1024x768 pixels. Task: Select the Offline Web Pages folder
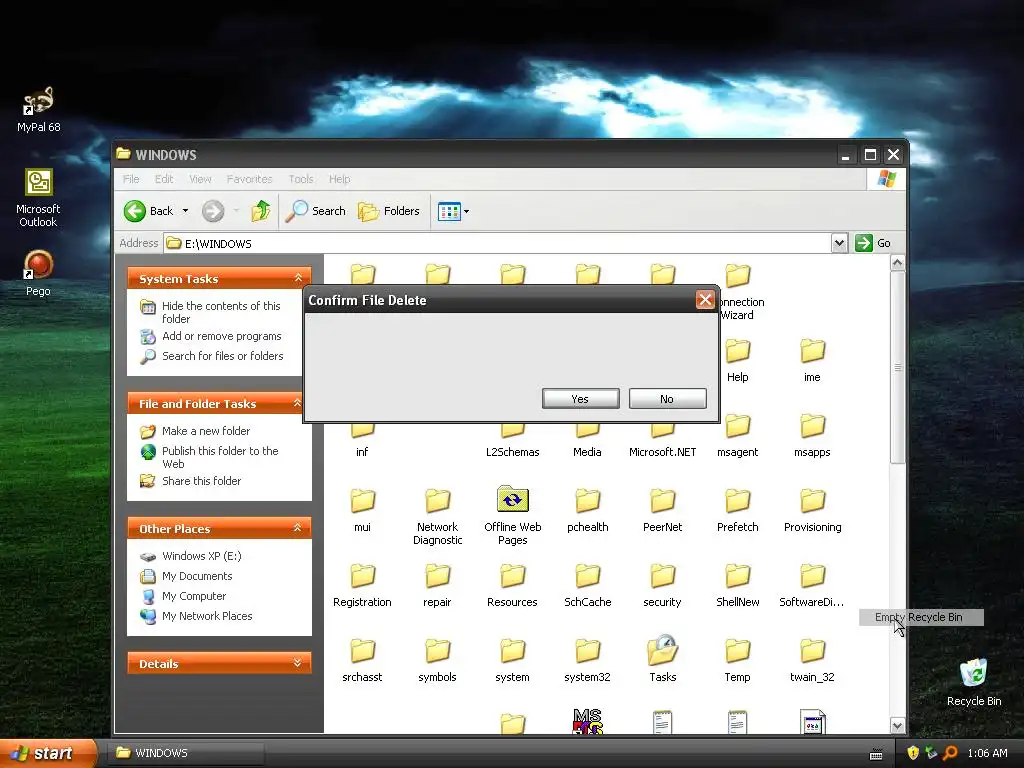[513, 516]
